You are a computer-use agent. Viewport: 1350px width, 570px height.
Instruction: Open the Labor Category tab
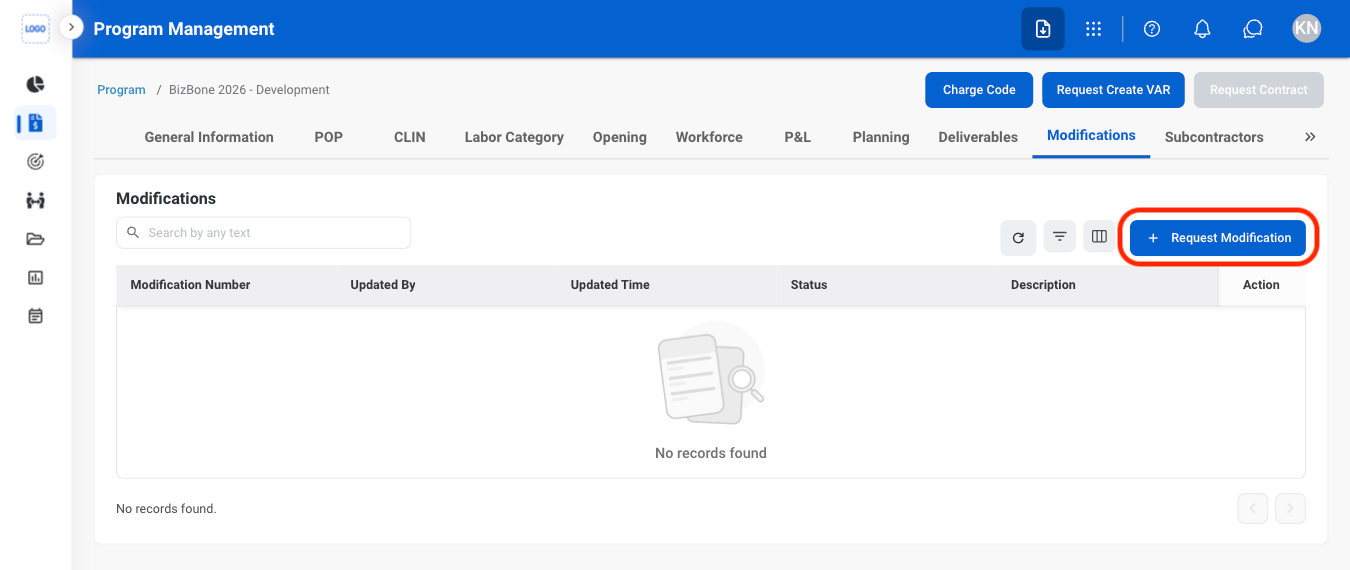pos(514,137)
